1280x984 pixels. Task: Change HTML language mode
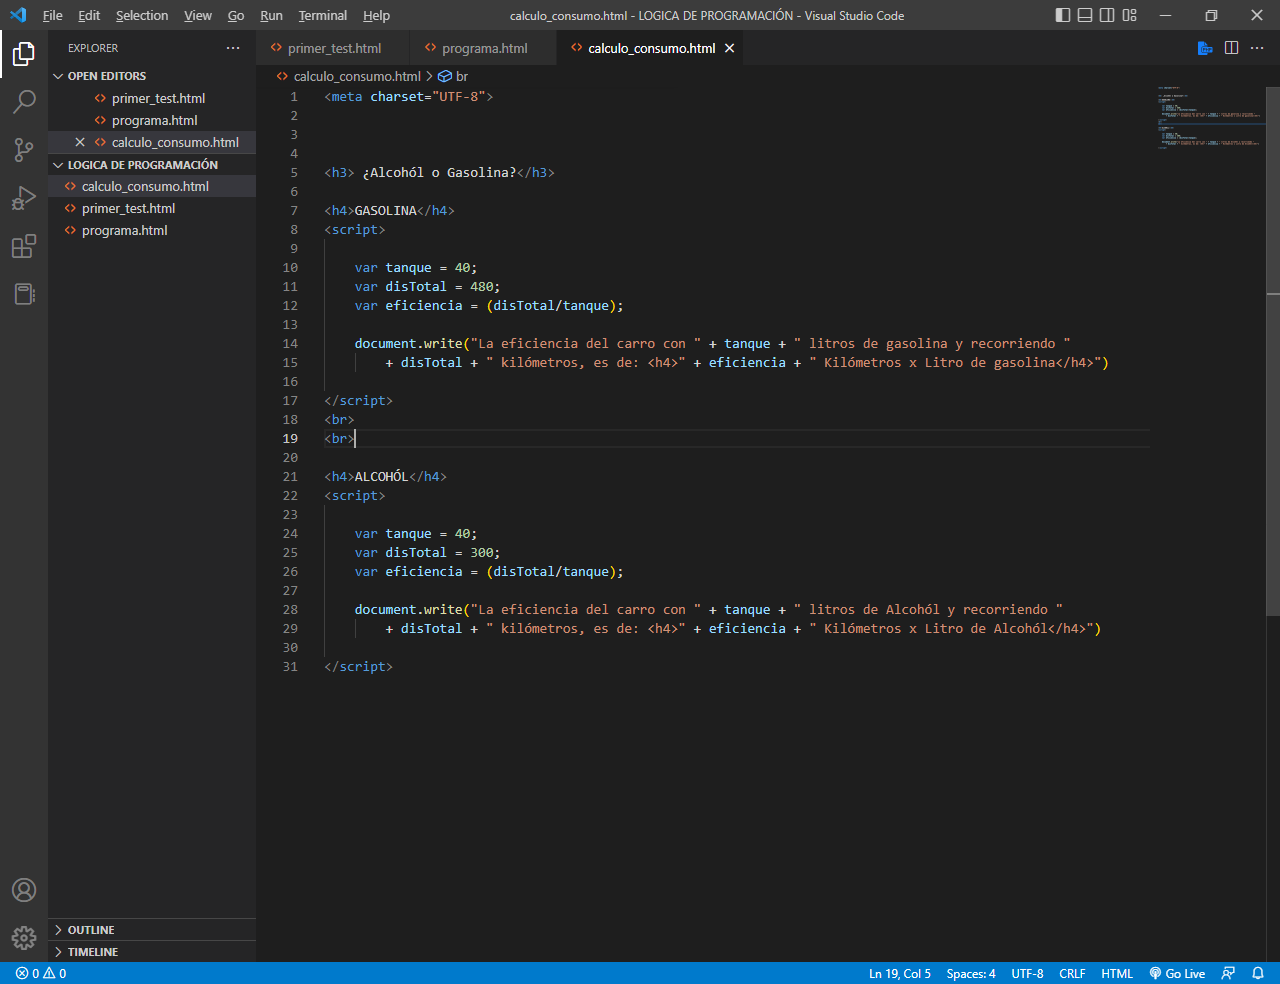click(1116, 973)
